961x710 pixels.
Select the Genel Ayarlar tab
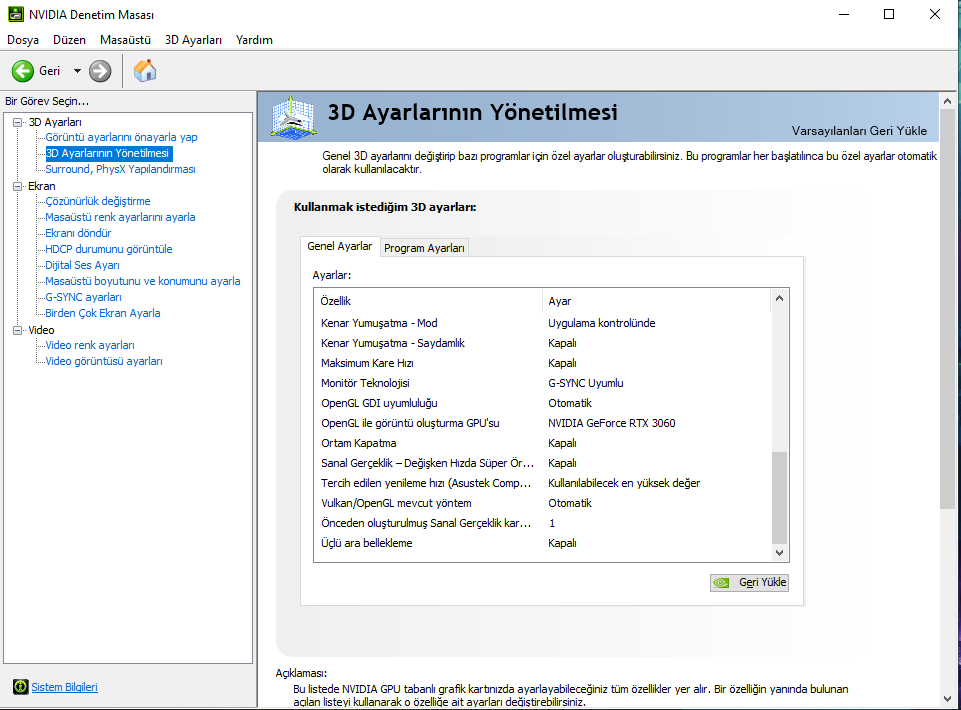(x=340, y=246)
